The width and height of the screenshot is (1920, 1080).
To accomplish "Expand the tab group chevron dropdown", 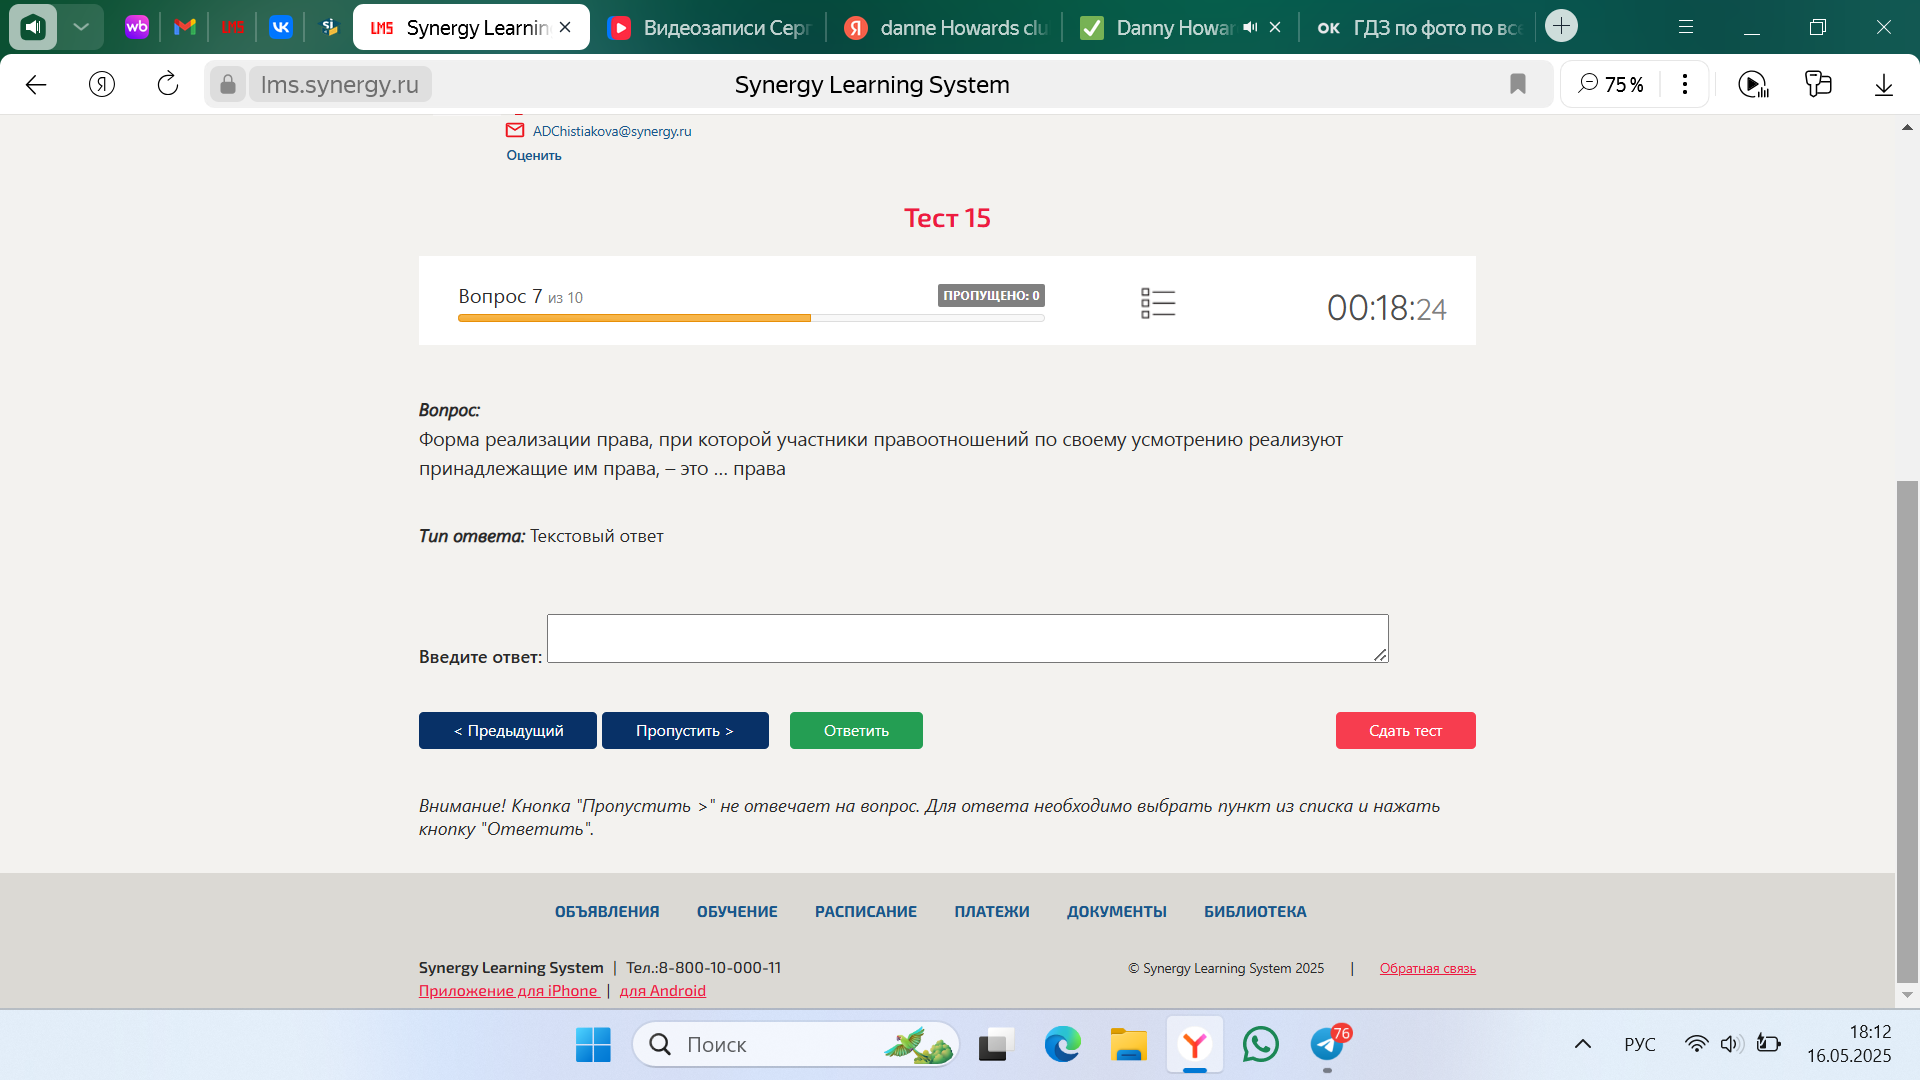I will pyautogui.click(x=81, y=28).
